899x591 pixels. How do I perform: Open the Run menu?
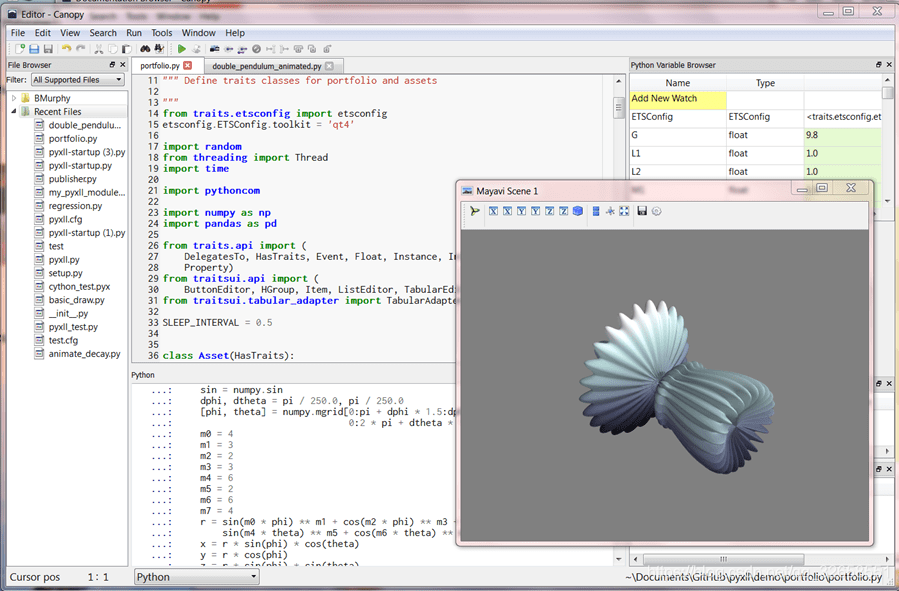point(134,33)
